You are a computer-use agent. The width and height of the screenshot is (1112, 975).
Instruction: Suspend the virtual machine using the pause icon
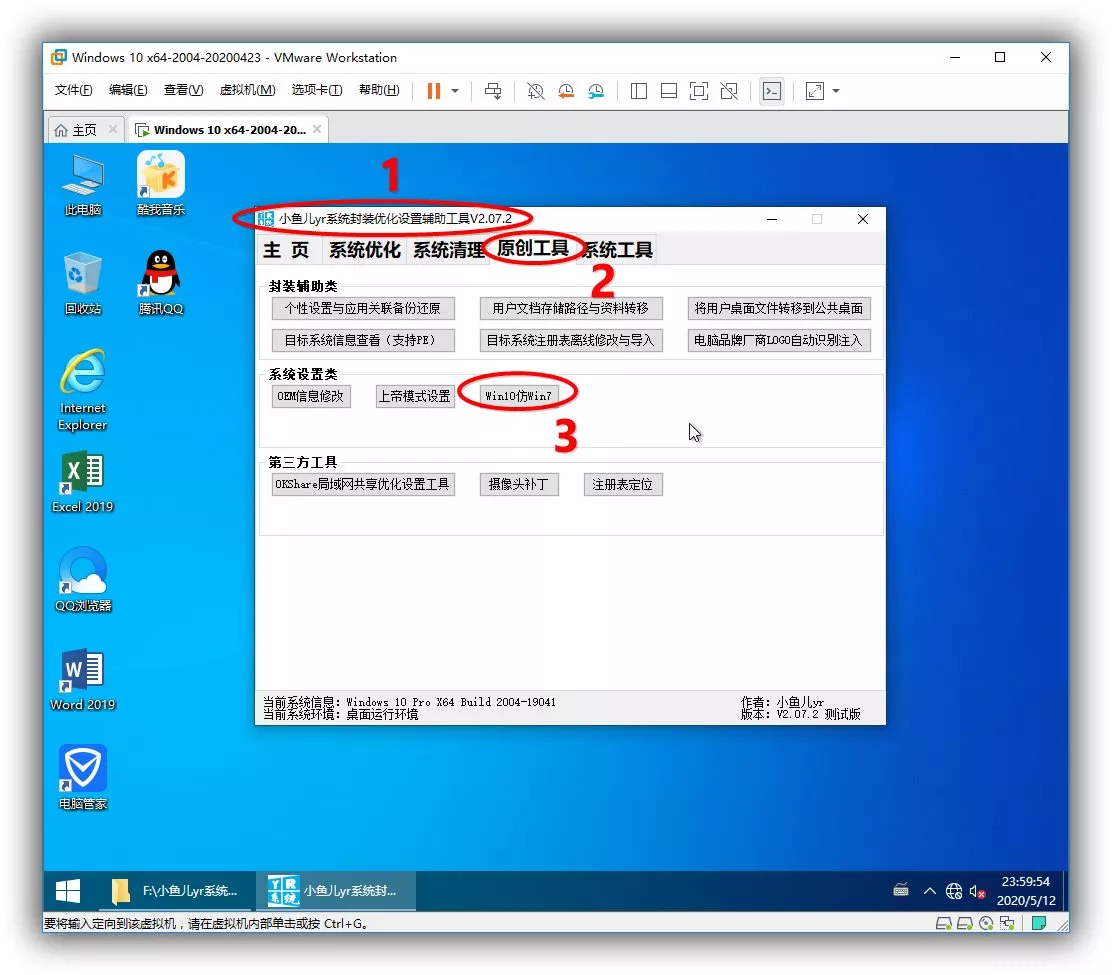(433, 91)
